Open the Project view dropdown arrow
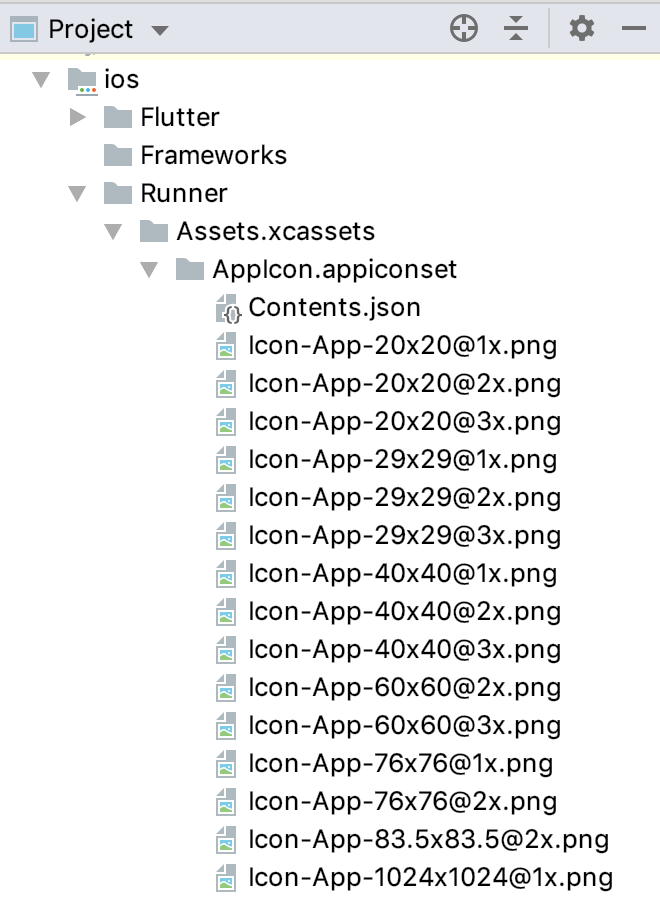The height and width of the screenshot is (900, 660). 160,30
